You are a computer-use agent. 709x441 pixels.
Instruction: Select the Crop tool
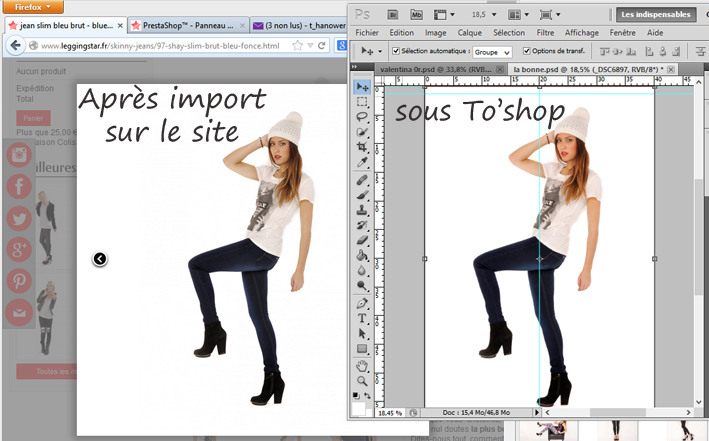point(362,147)
